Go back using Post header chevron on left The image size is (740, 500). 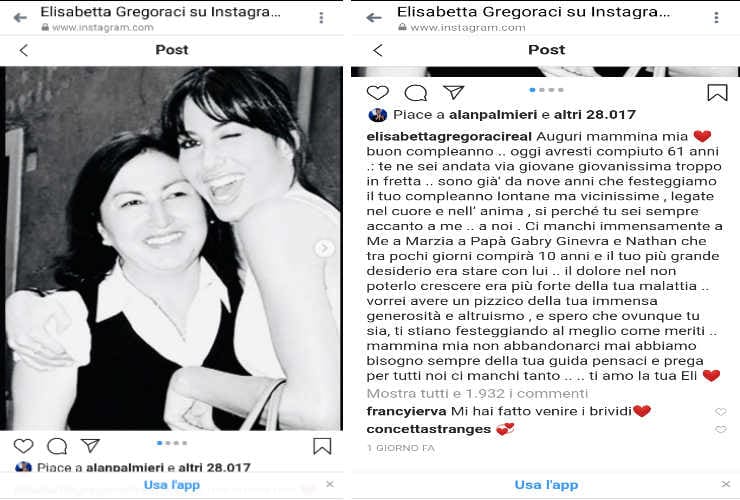24,50
